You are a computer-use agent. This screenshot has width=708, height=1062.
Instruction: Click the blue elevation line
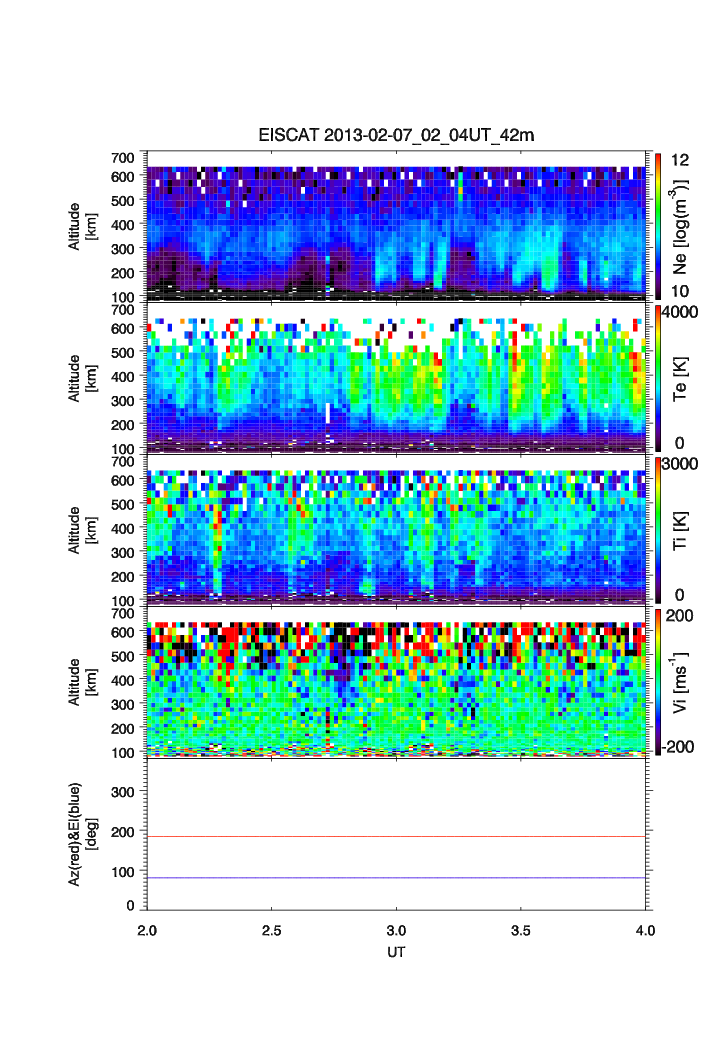tap(396, 878)
